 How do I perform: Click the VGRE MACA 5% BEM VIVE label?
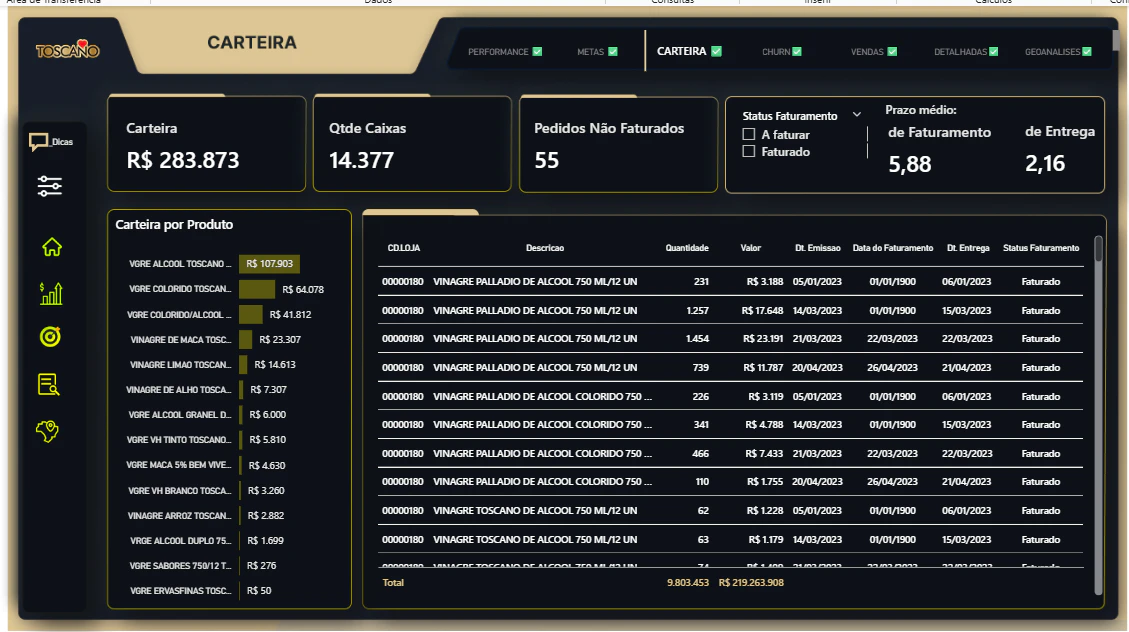(x=179, y=465)
